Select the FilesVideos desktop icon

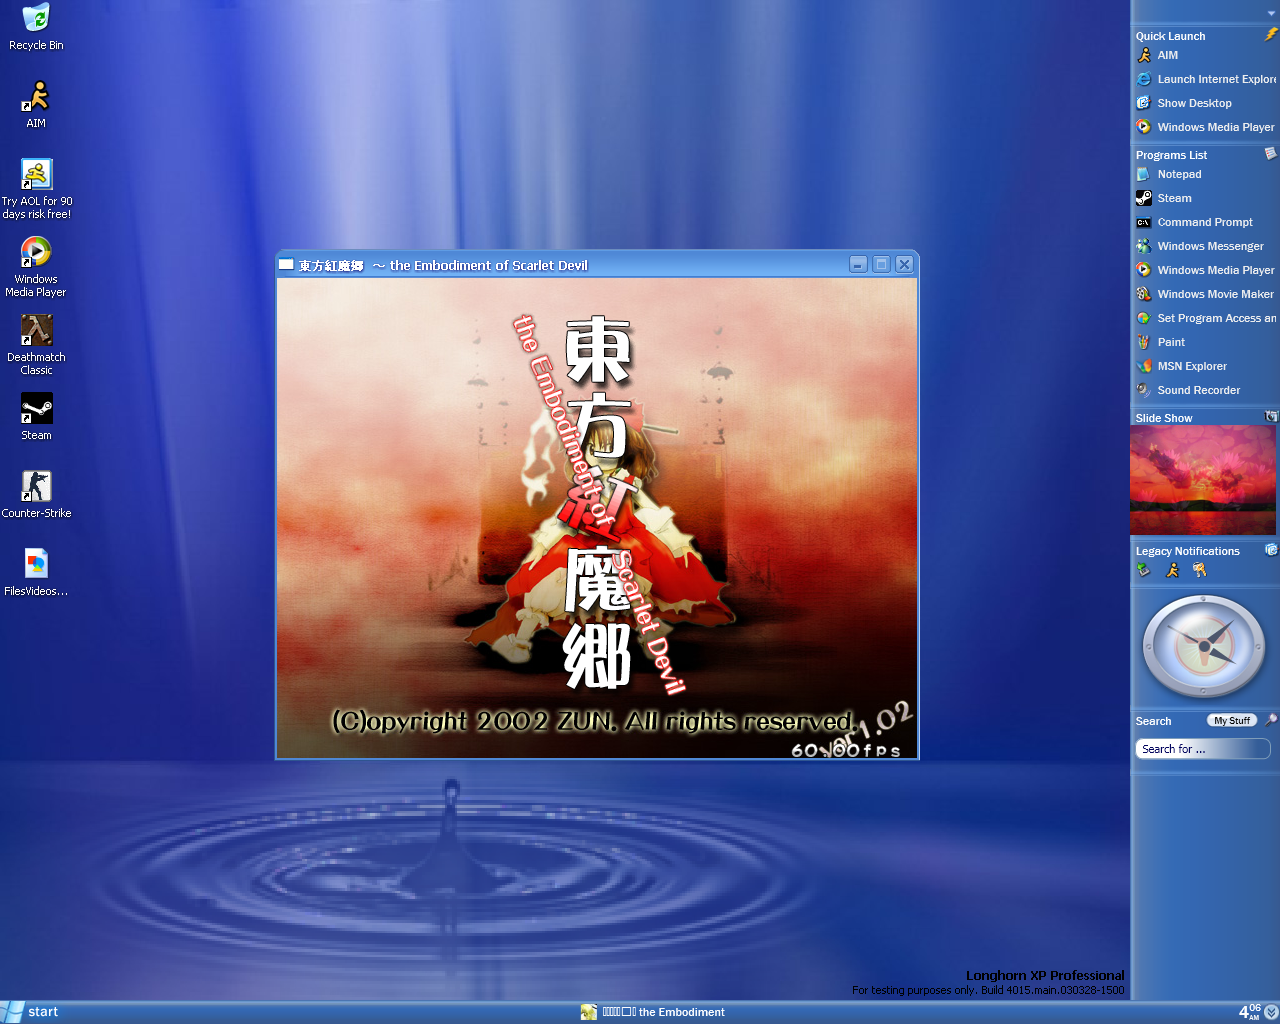[36, 572]
